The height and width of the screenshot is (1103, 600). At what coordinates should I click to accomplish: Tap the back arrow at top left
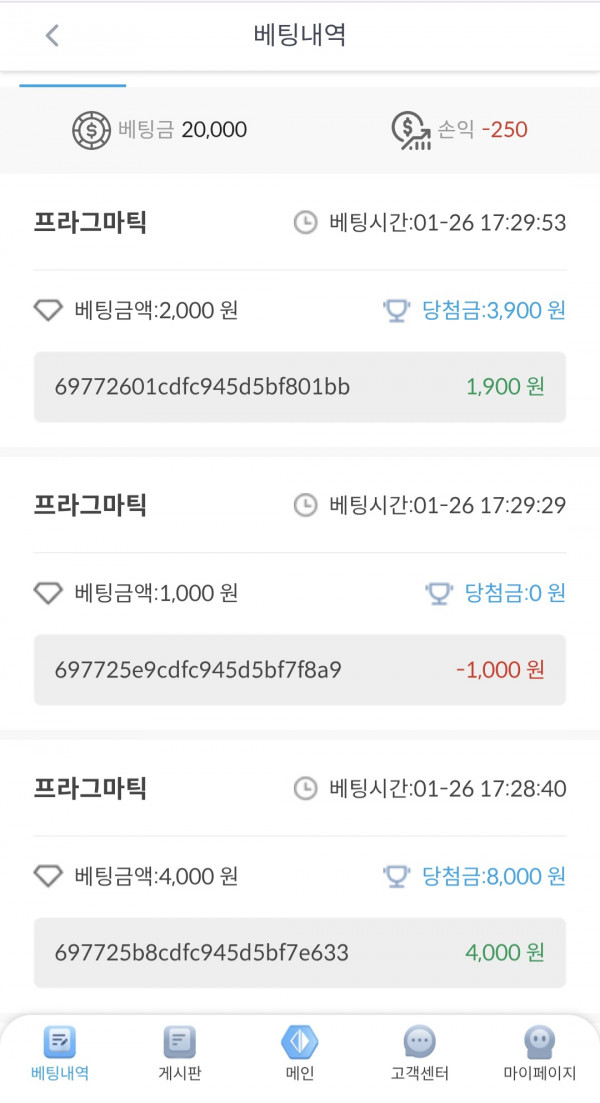point(50,34)
